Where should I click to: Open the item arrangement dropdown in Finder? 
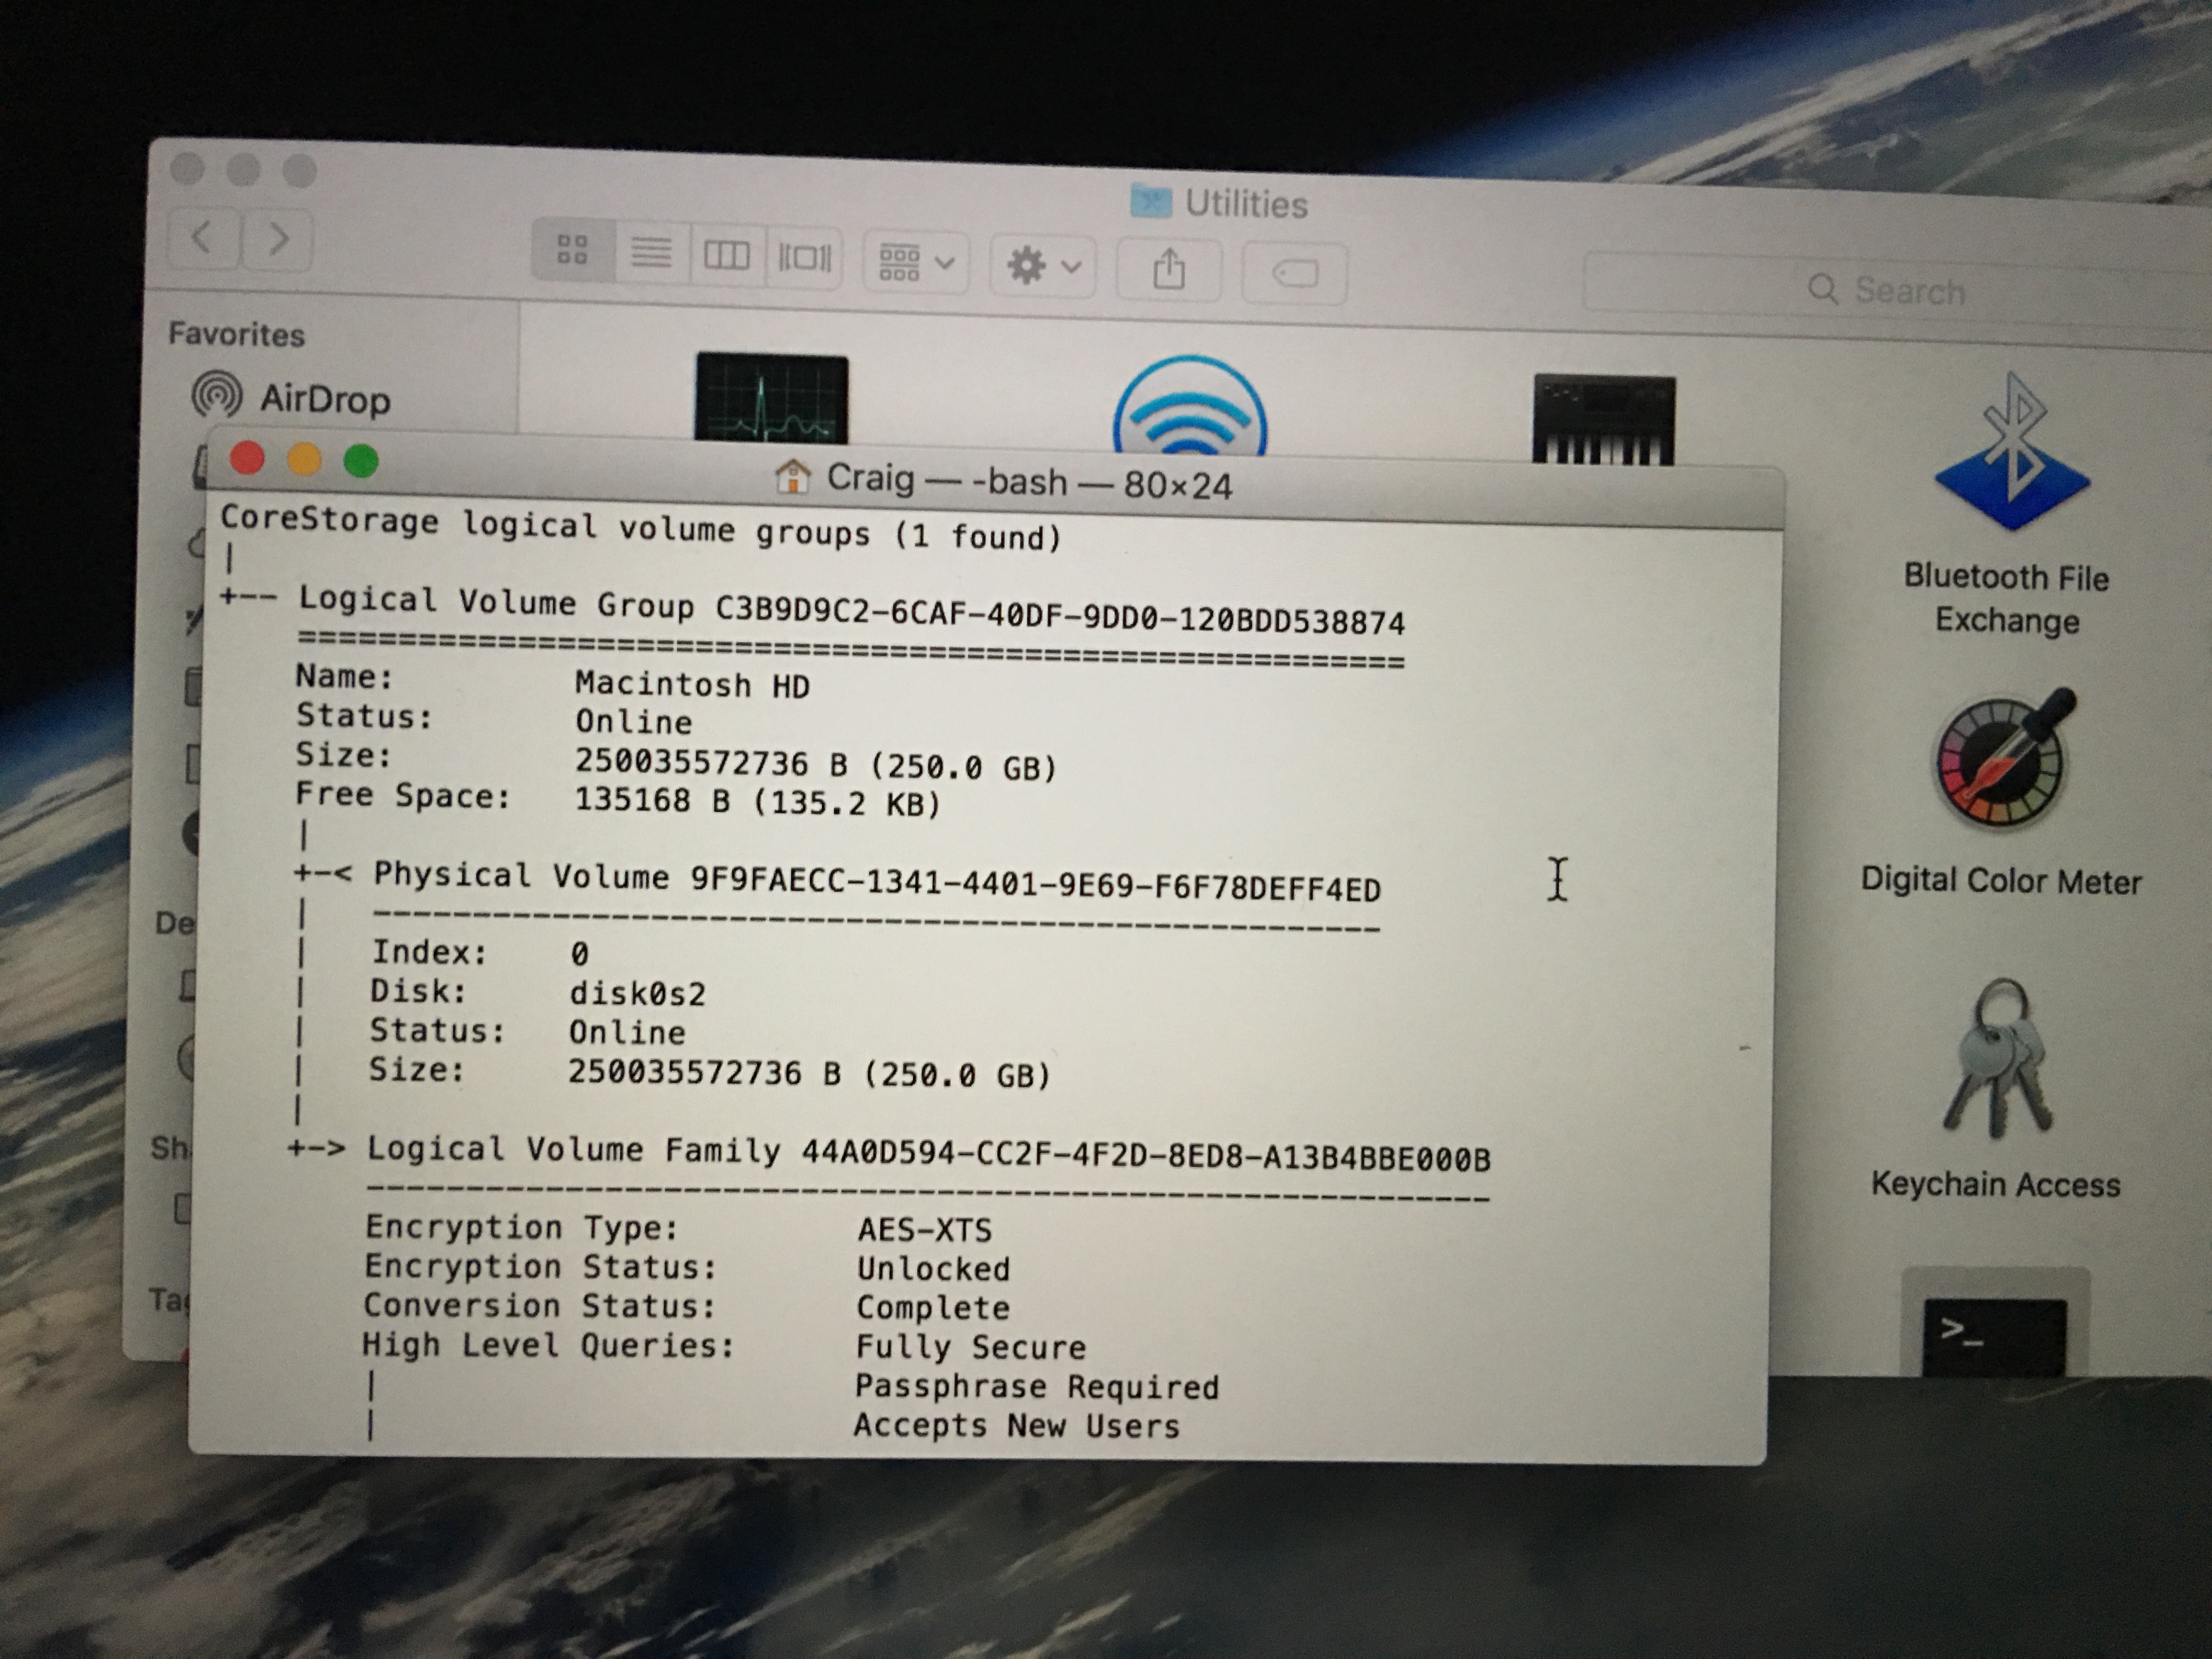coord(915,262)
